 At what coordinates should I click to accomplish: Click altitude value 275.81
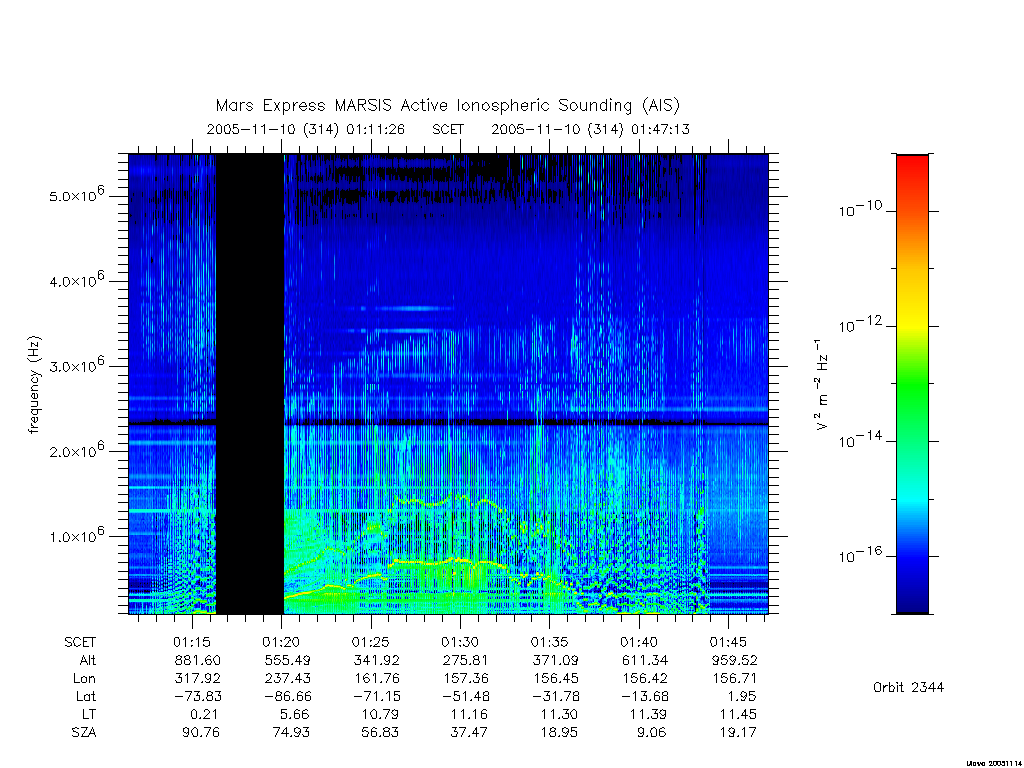[x=466, y=660]
